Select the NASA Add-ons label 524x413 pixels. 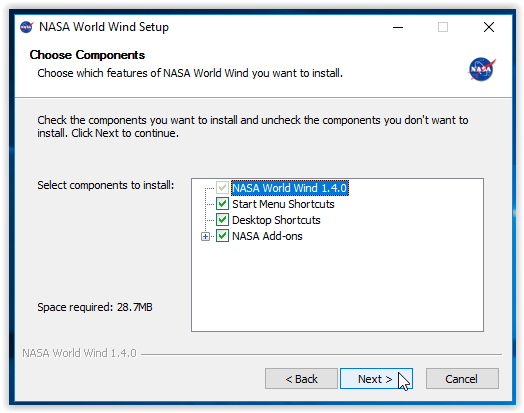click(x=267, y=236)
